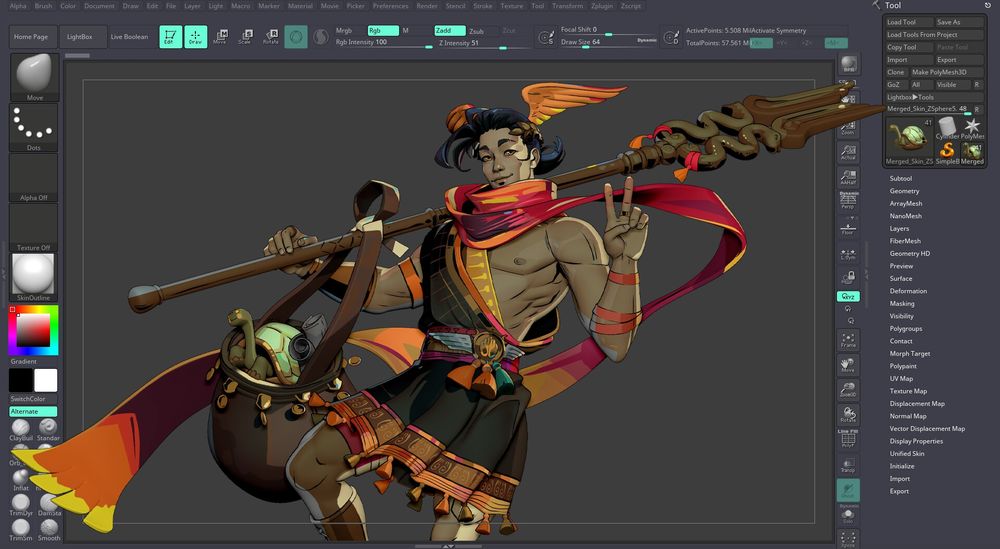Expand the Layers section
1000x549 pixels.
pyautogui.click(x=899, y=228)
